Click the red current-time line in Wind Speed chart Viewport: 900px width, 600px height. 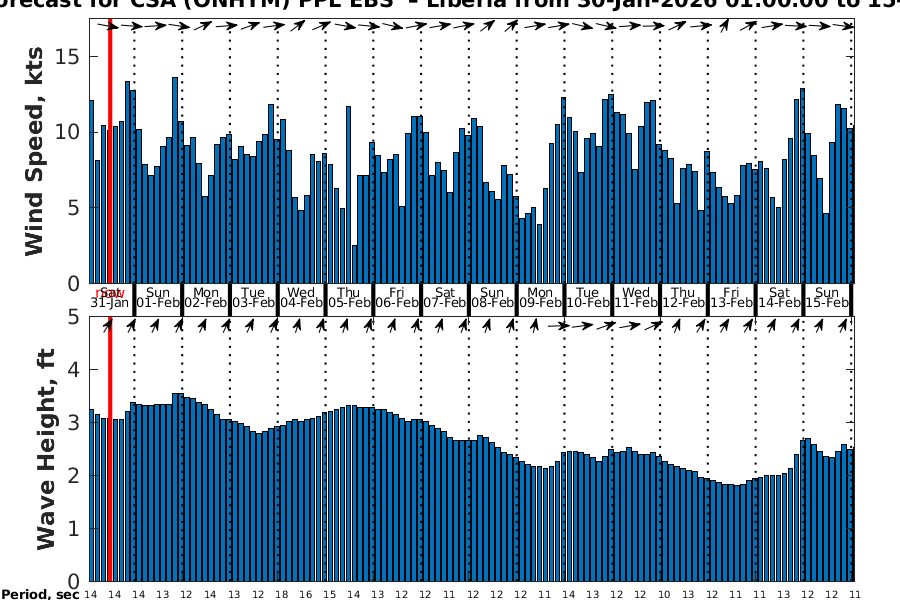coord(109,150)
